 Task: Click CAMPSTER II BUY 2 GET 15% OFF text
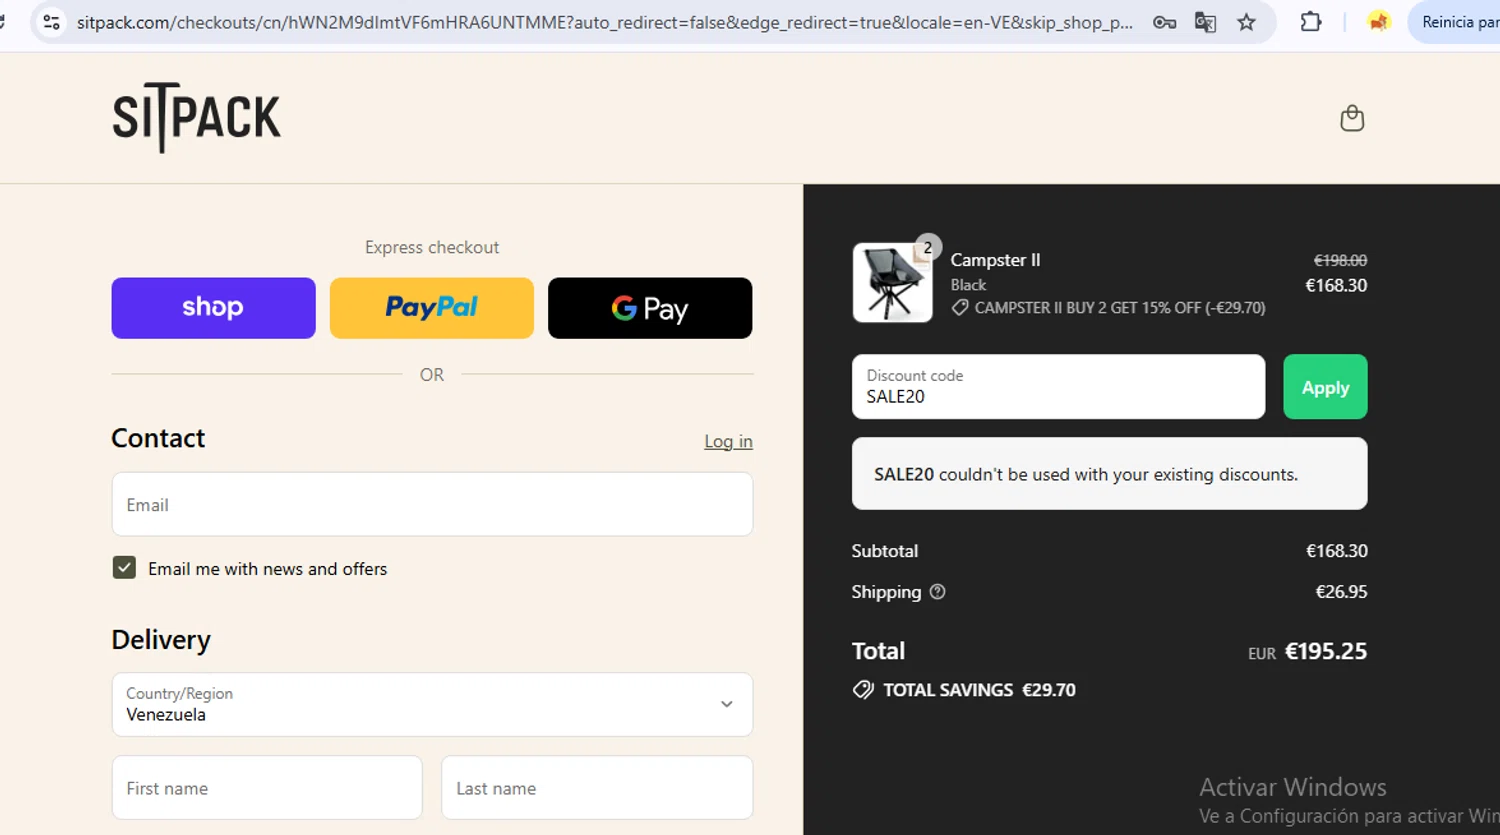click(1120, 308)
